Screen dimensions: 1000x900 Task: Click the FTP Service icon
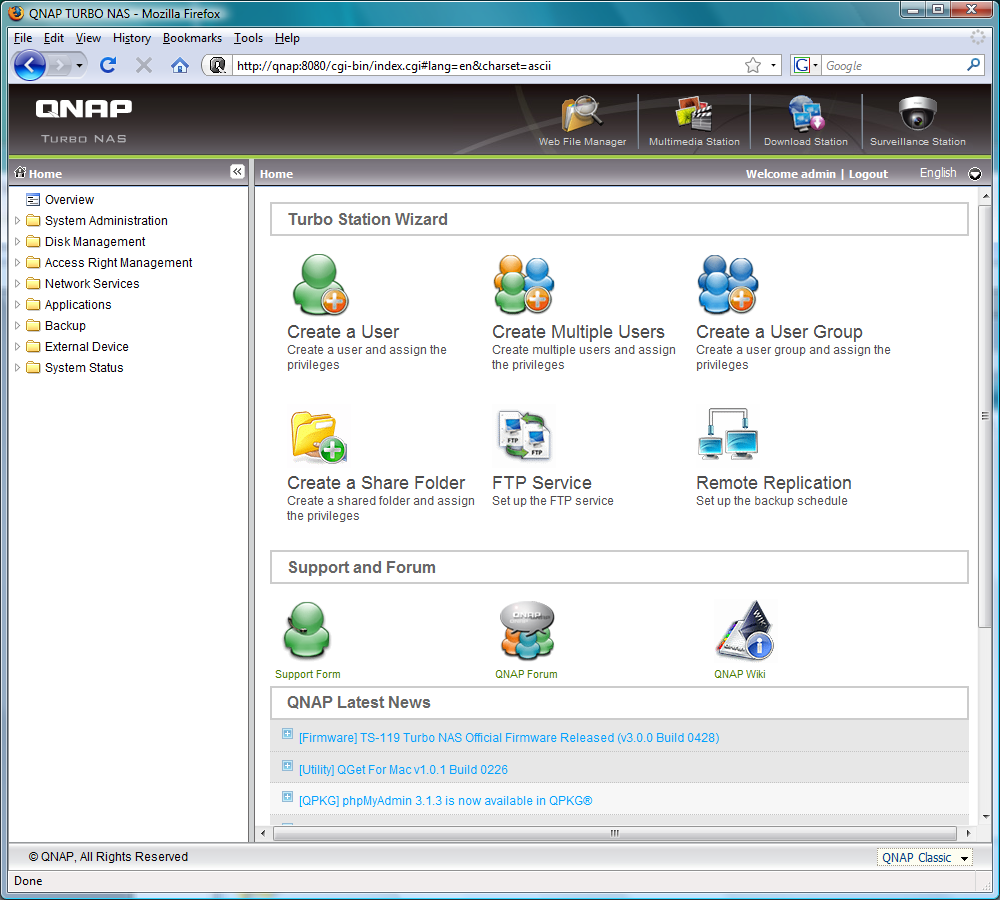coord(524,435)
